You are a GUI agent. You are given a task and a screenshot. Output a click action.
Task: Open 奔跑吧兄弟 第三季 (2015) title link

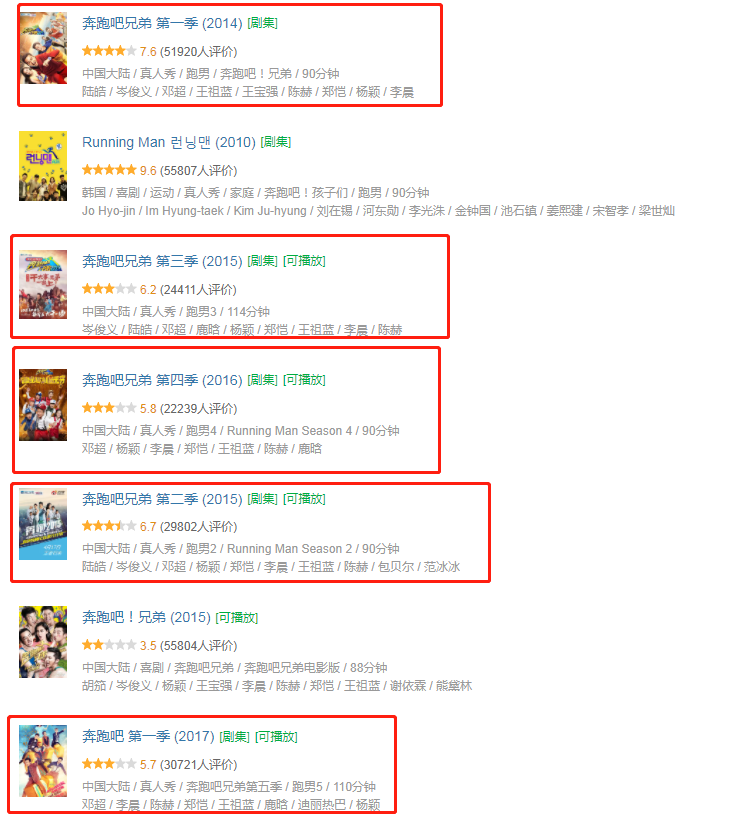point(162,261)
